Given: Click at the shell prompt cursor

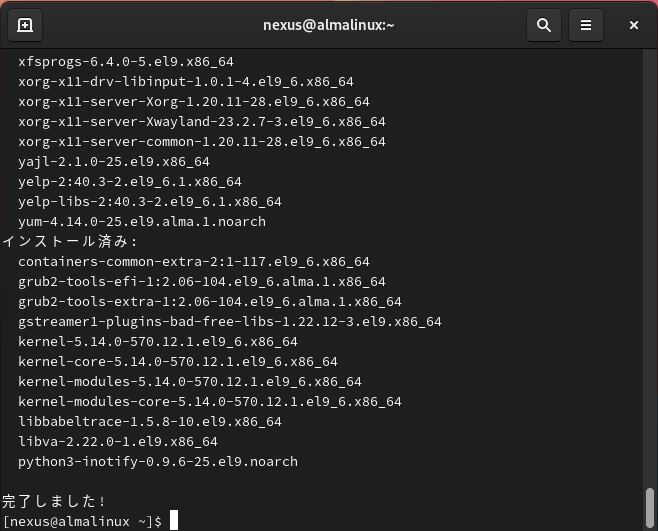Looking at the screenshot, I should coord(173,521).
